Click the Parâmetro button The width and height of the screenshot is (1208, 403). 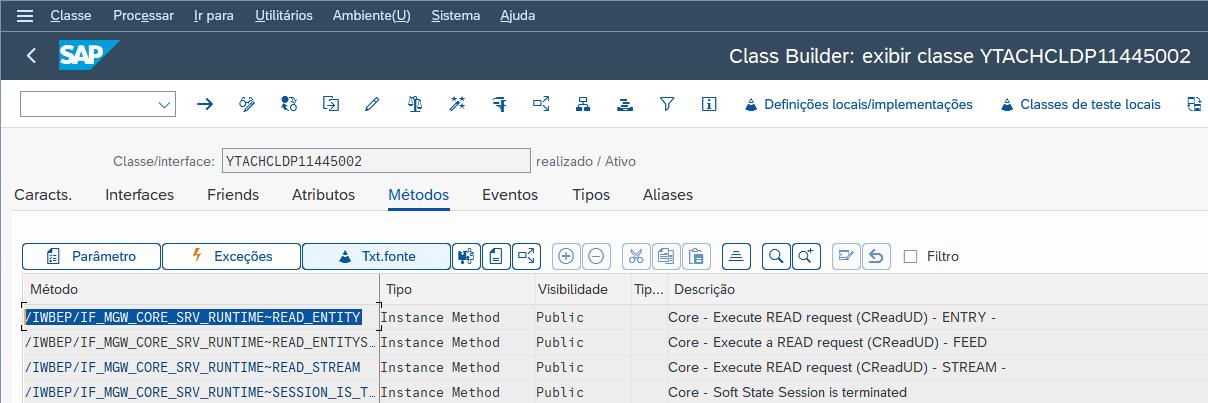91,257
